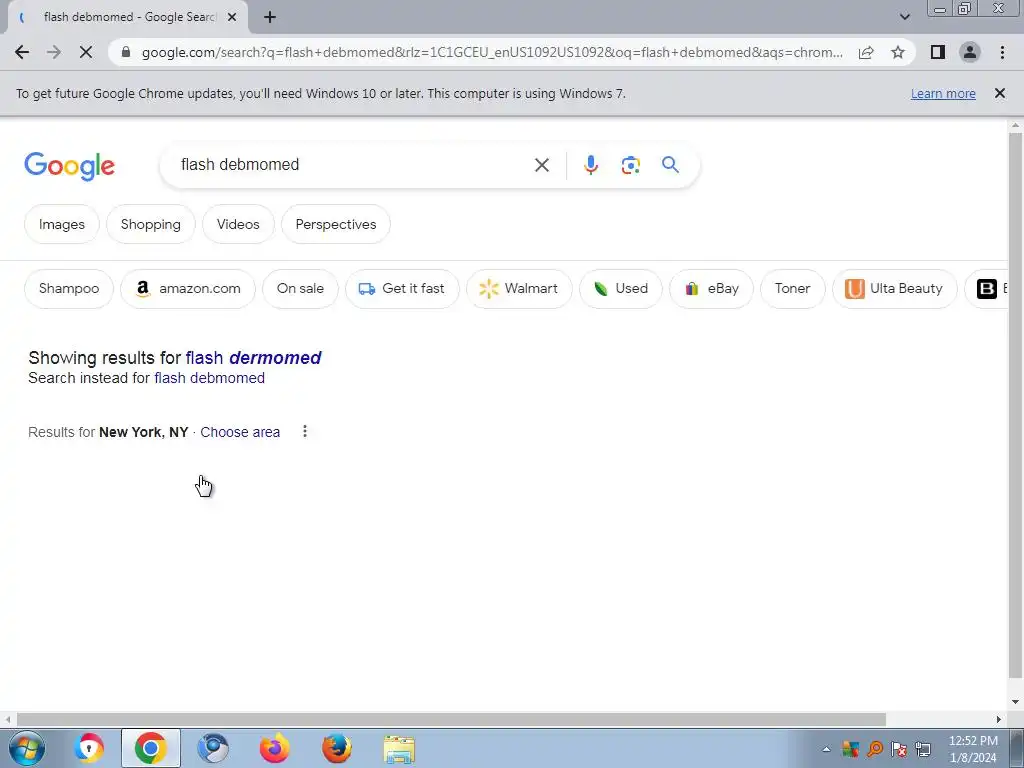Open Windows Explorer folder in taskbar
The width and height of the screenshot is (1024, 768).
click(398, 750)
